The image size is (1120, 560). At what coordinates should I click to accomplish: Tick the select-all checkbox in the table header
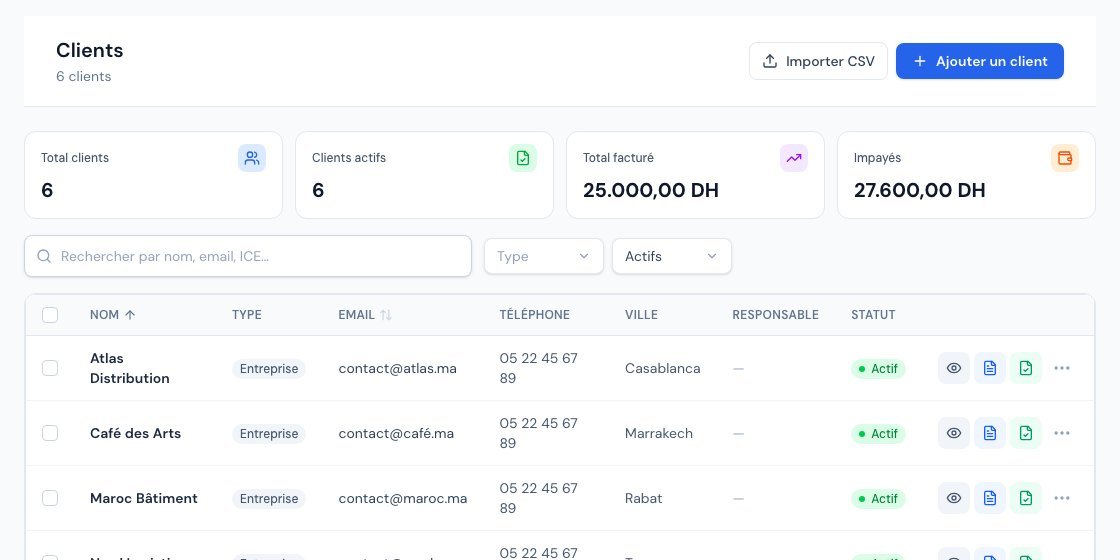click(x=50, y=315)
